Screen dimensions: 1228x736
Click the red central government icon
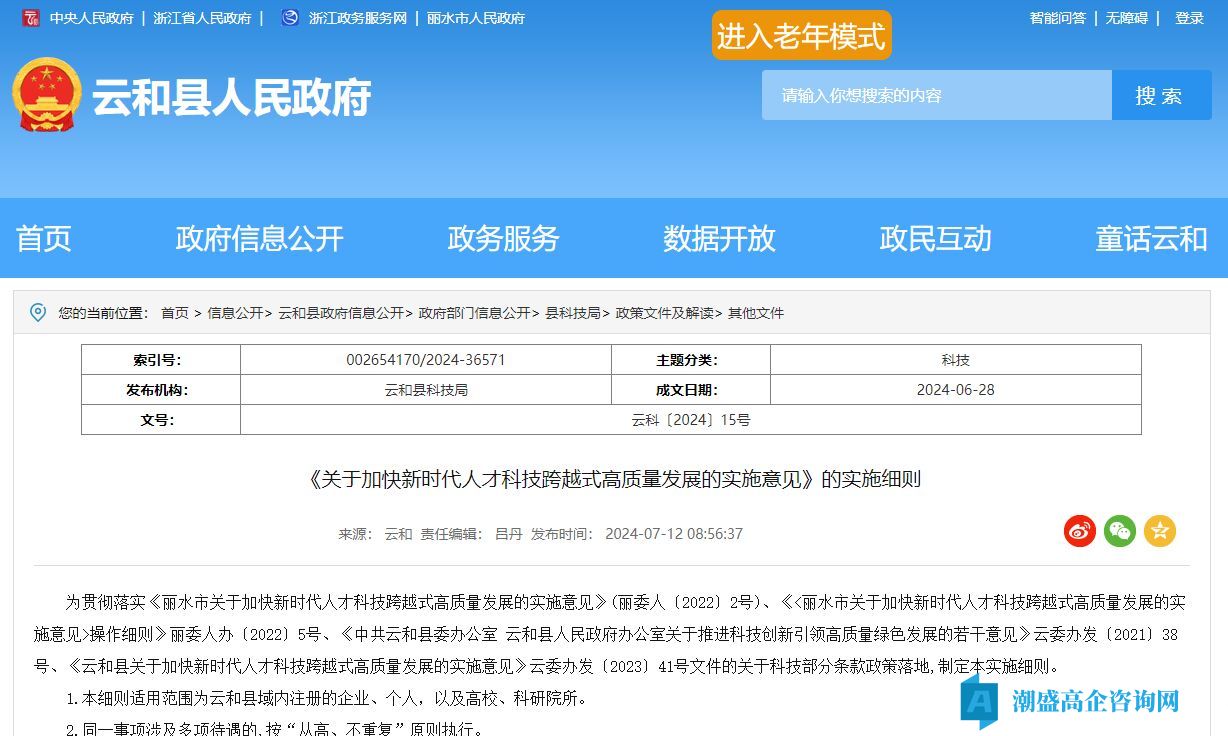pos(31,18)
